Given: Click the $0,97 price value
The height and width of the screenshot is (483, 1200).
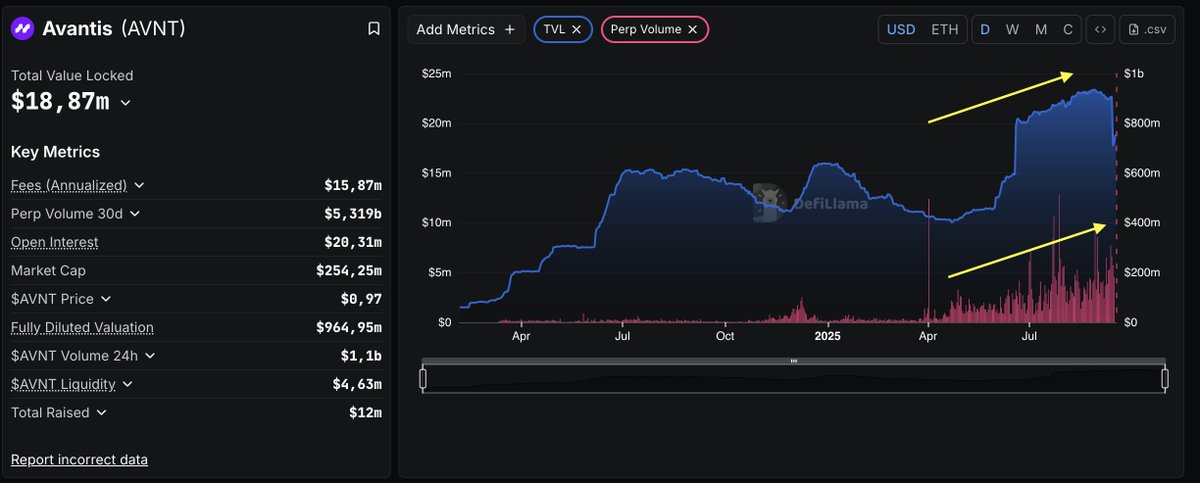Looking at the screenshot, I should point(361,299).
